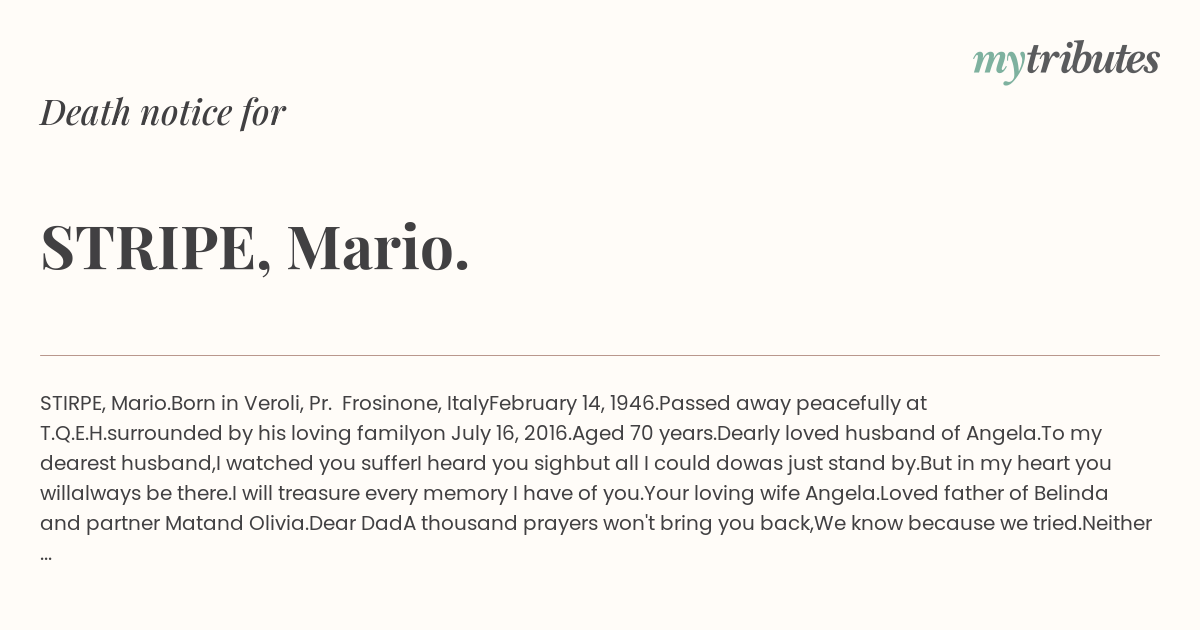Click the horizontal divider line
Image resolution: width=1200 pixels, height=630 pixels.
pos(600,355)
